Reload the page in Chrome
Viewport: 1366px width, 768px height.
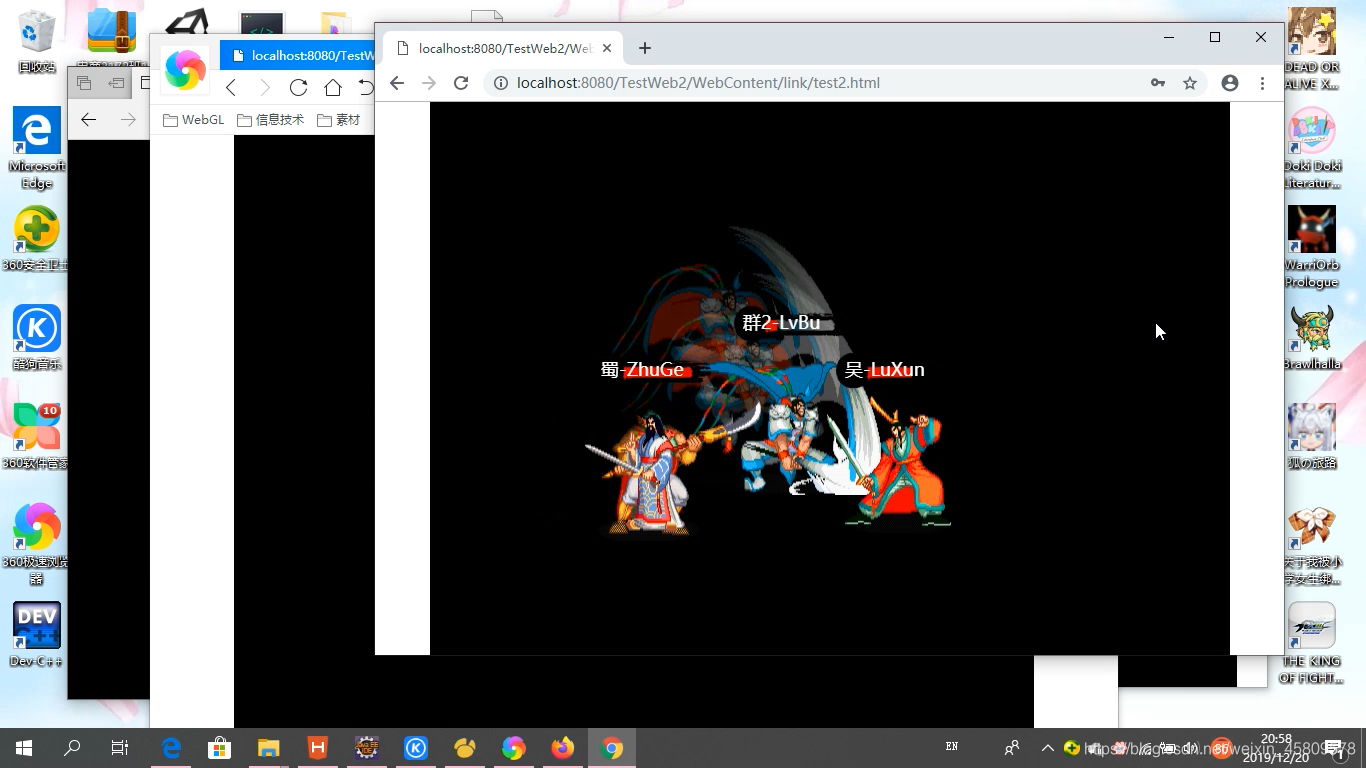click(x=461, y=83)
